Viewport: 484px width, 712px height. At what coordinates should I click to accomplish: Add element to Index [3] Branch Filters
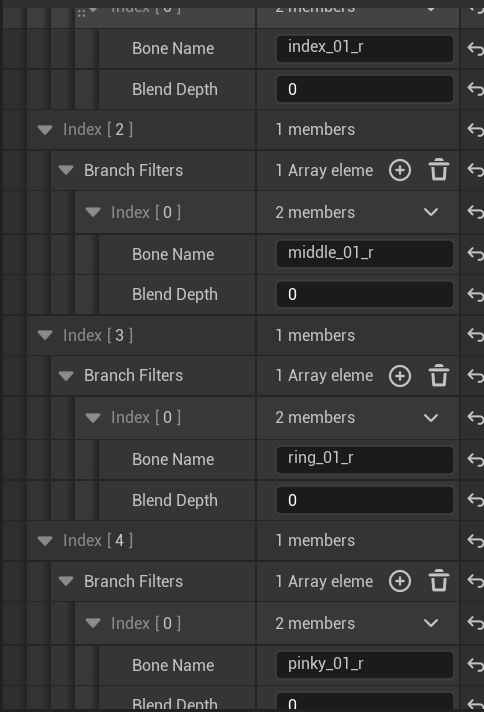pos(400,376)
